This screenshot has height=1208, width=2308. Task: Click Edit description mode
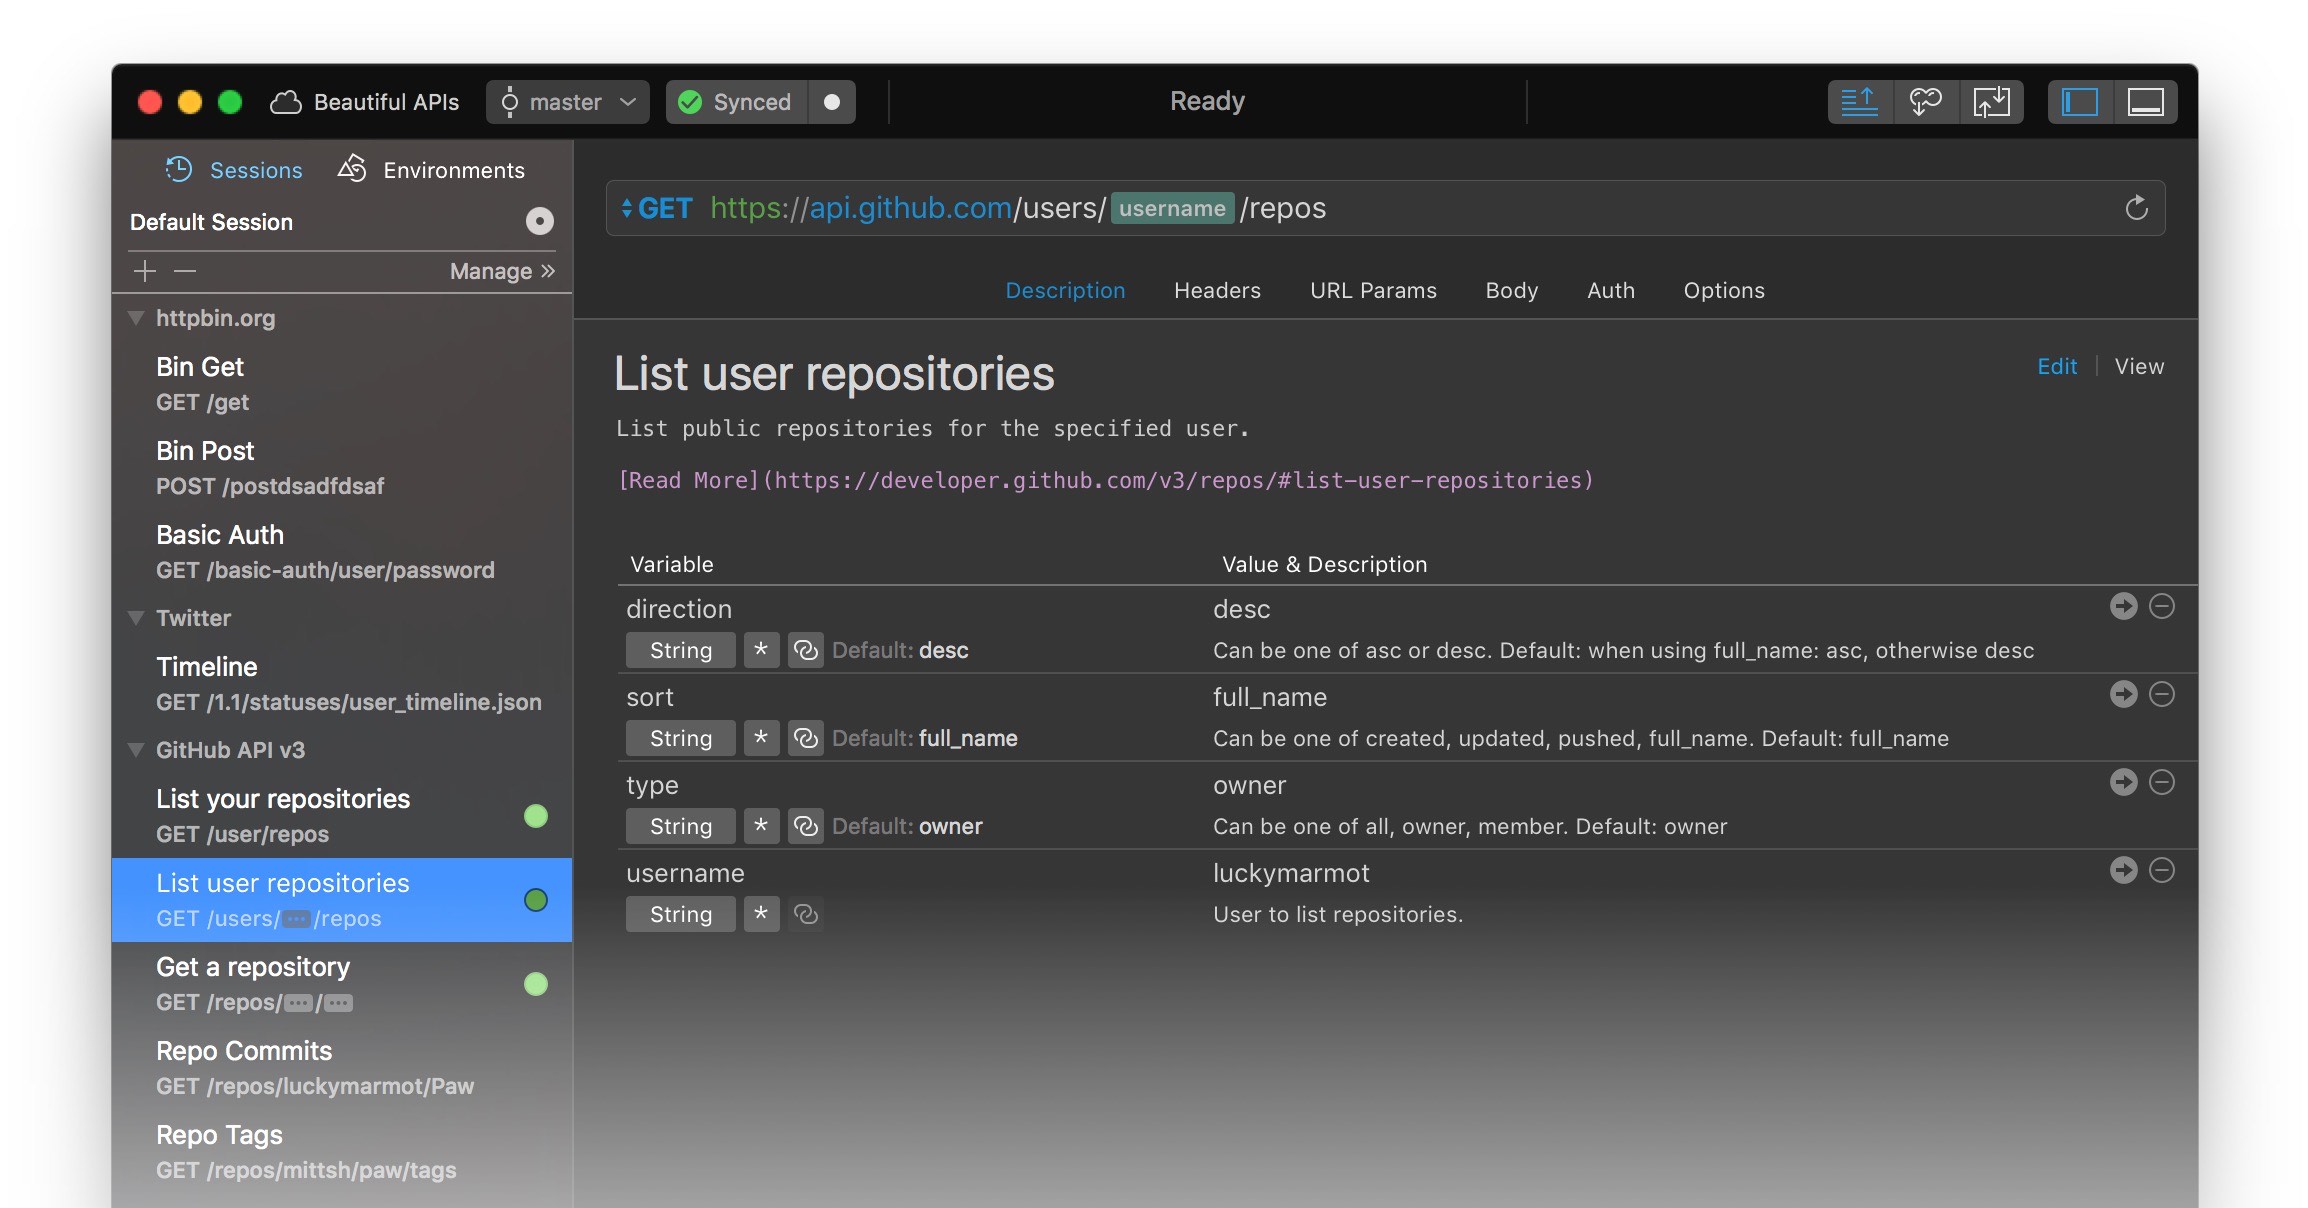(2057, 366)
